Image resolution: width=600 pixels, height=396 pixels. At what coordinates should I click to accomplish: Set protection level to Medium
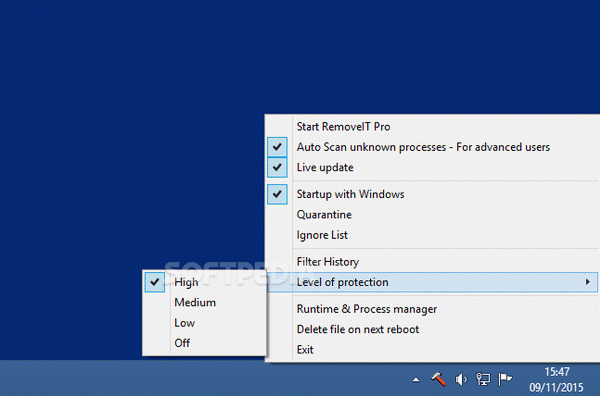tap(204, 302)
